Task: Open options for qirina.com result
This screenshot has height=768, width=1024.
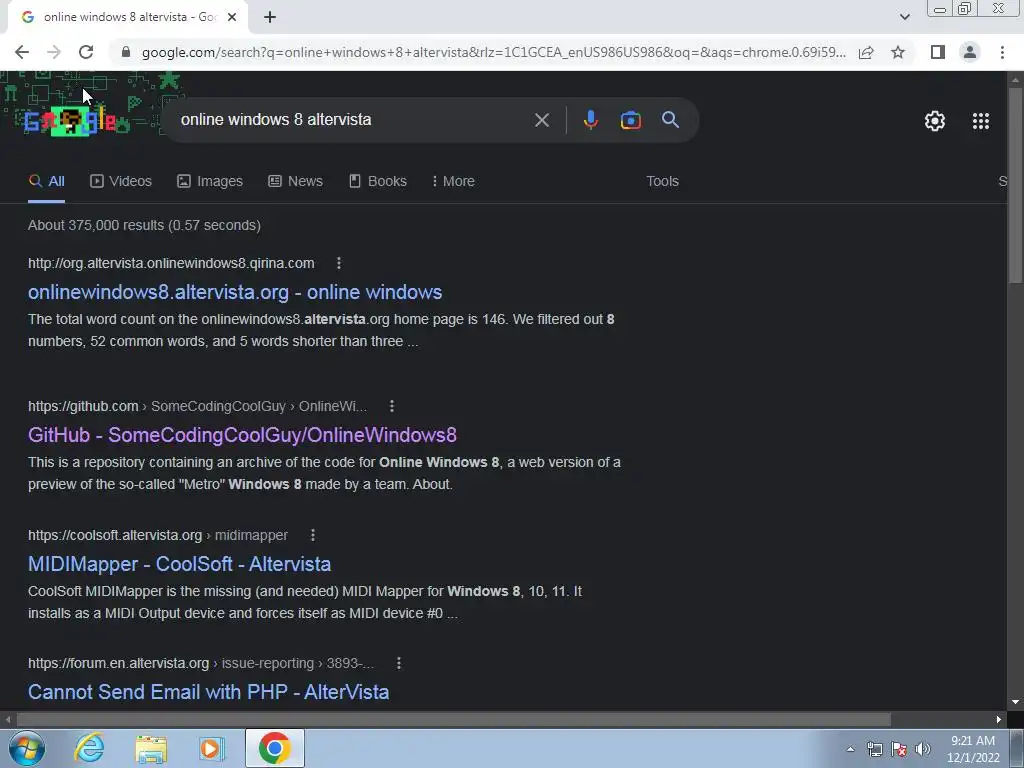Action: coord(338,263)
